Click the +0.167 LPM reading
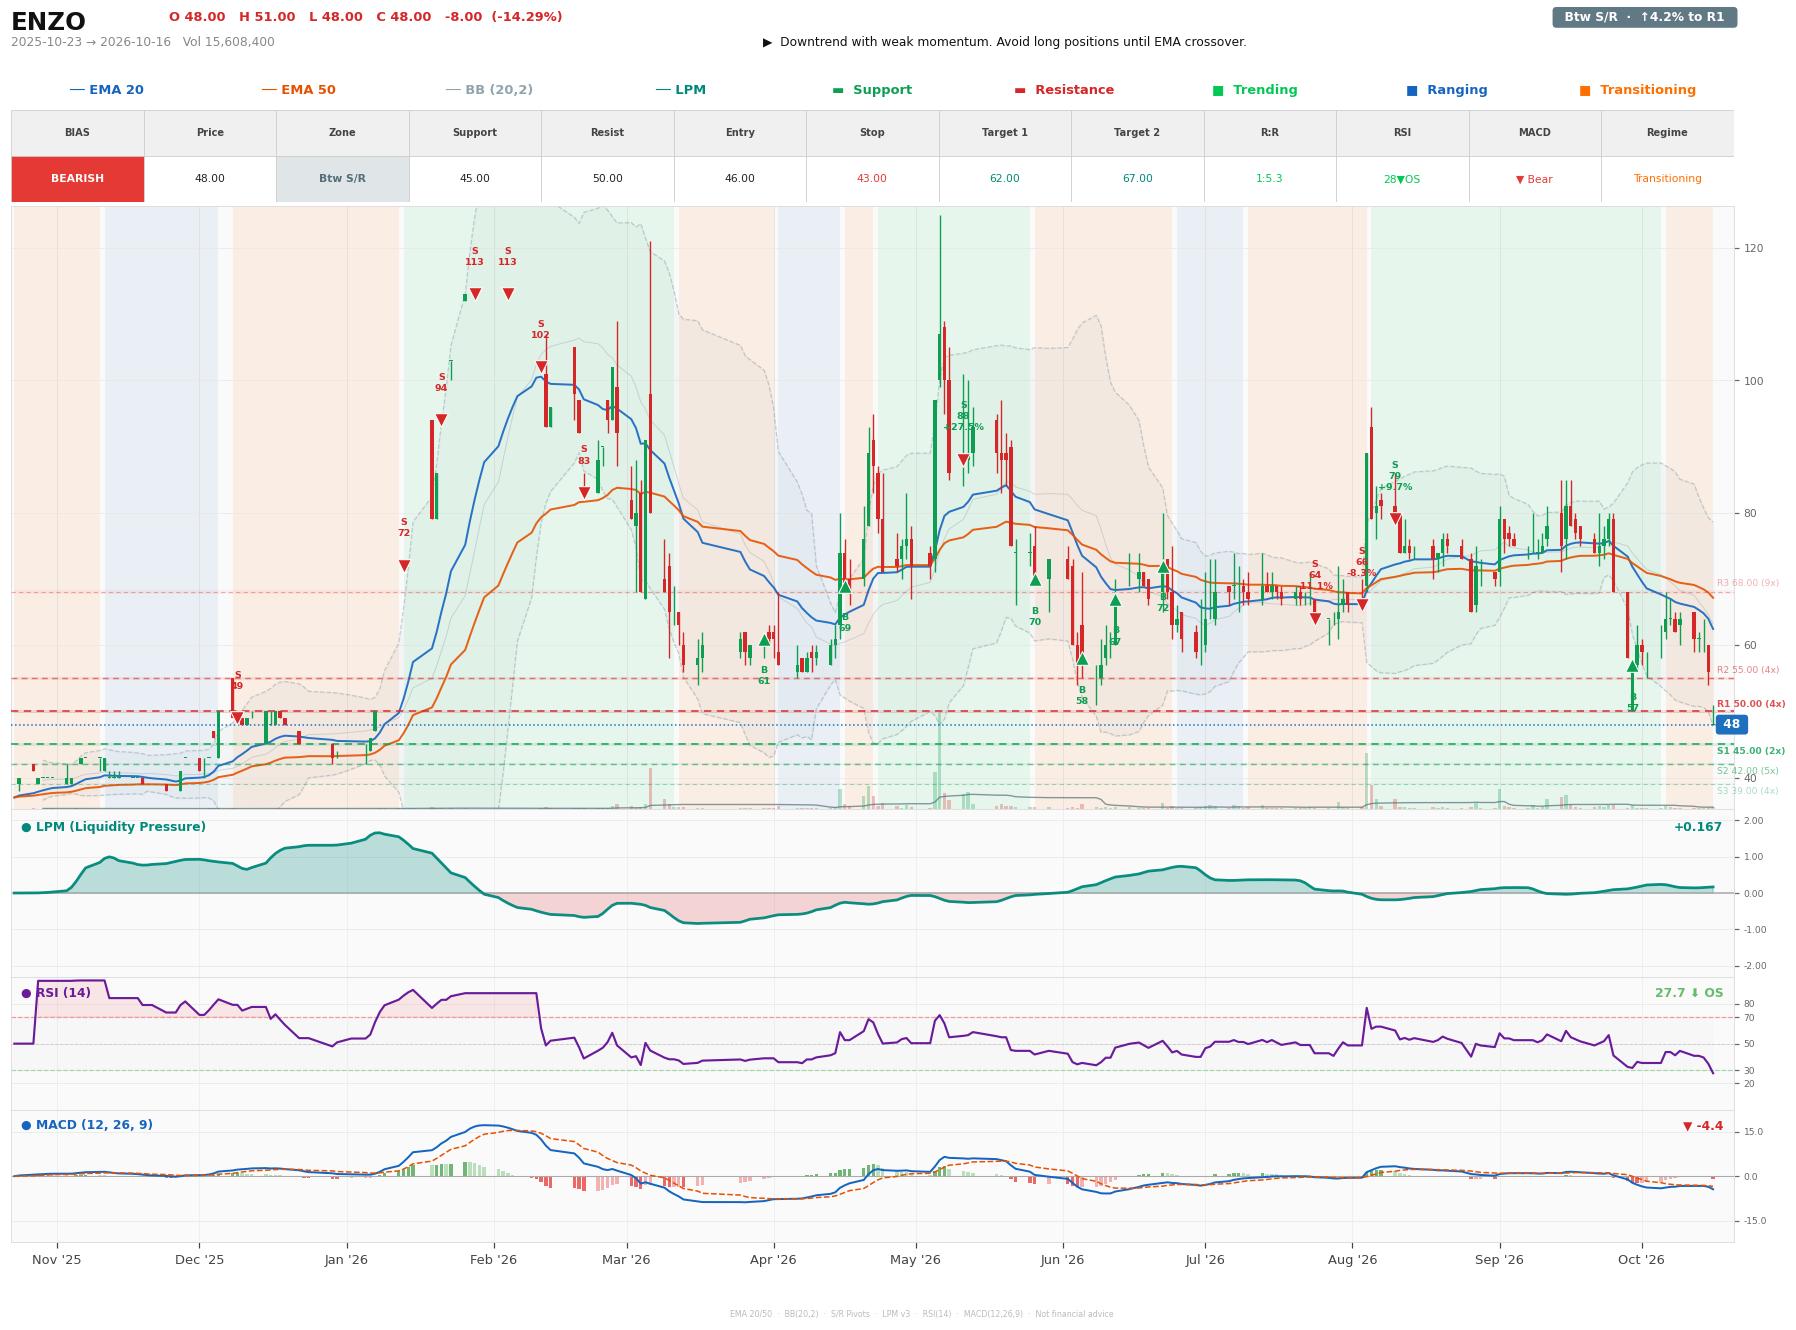This screenshot has height=1330, width=1796. 1698,827
